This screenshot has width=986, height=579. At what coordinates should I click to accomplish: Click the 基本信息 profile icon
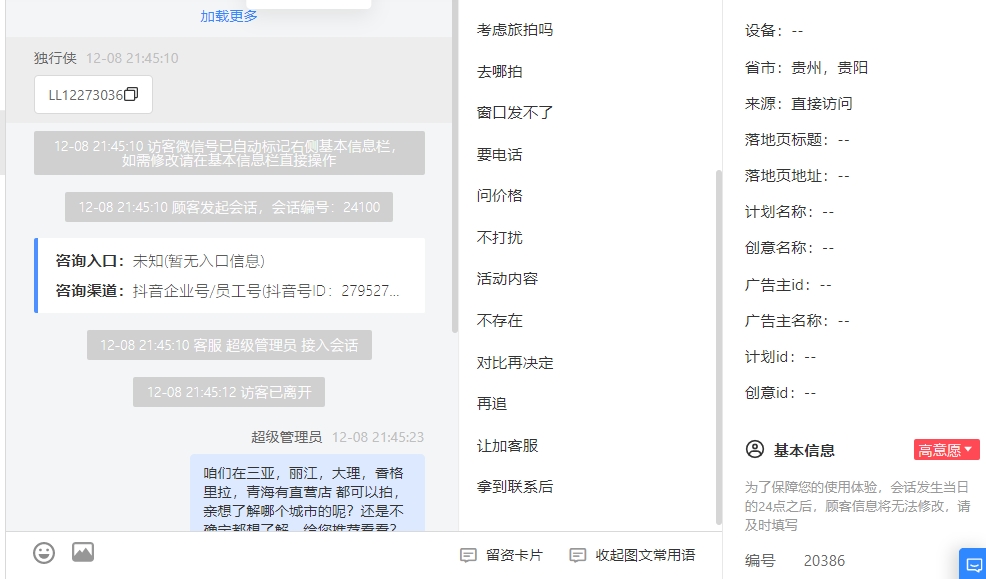click(755, 449)
